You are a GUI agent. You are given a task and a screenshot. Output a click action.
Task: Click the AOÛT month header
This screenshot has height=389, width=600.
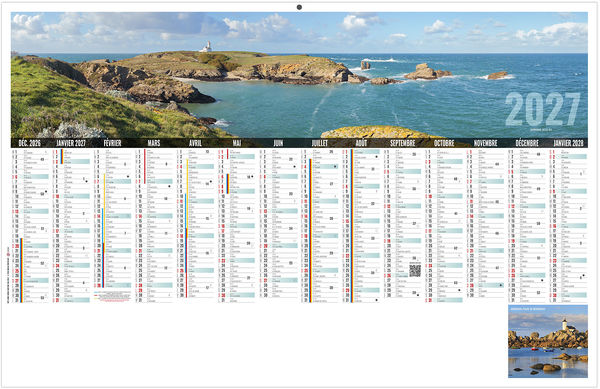pyautogui.click(x=361, y=143)
